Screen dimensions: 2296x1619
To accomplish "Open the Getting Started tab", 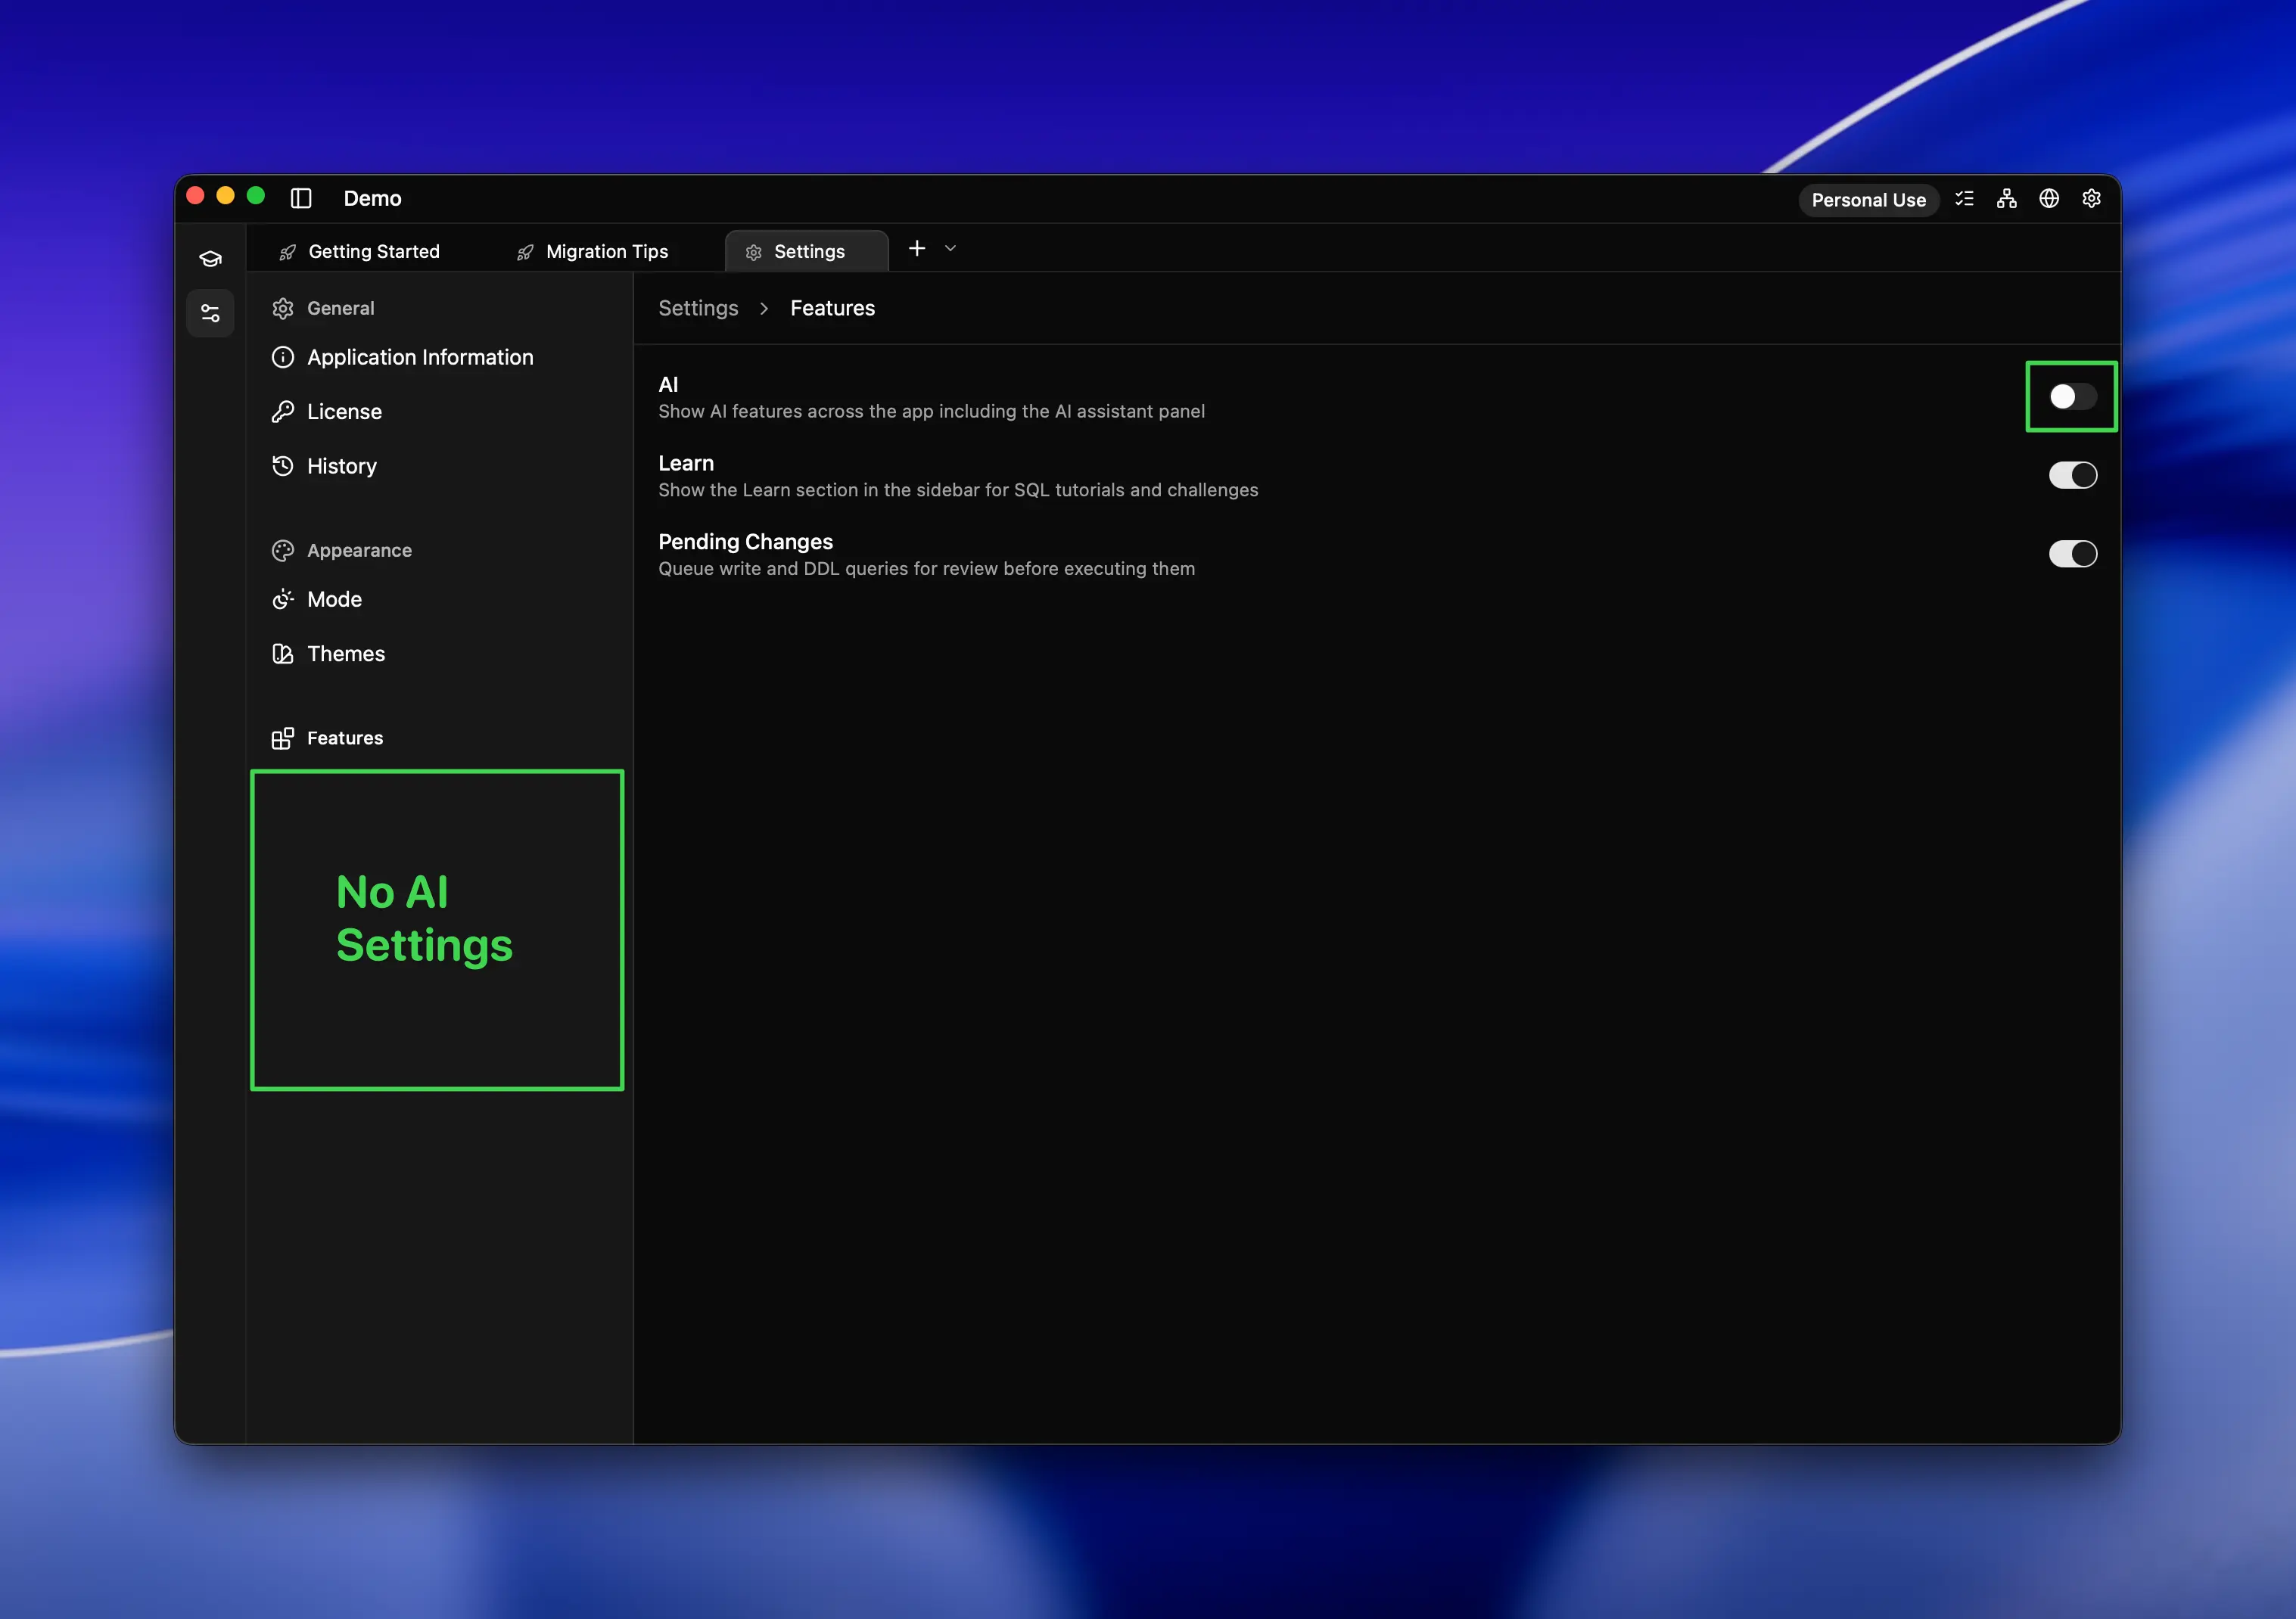I will pyautogui.click(x=373, y=251).
